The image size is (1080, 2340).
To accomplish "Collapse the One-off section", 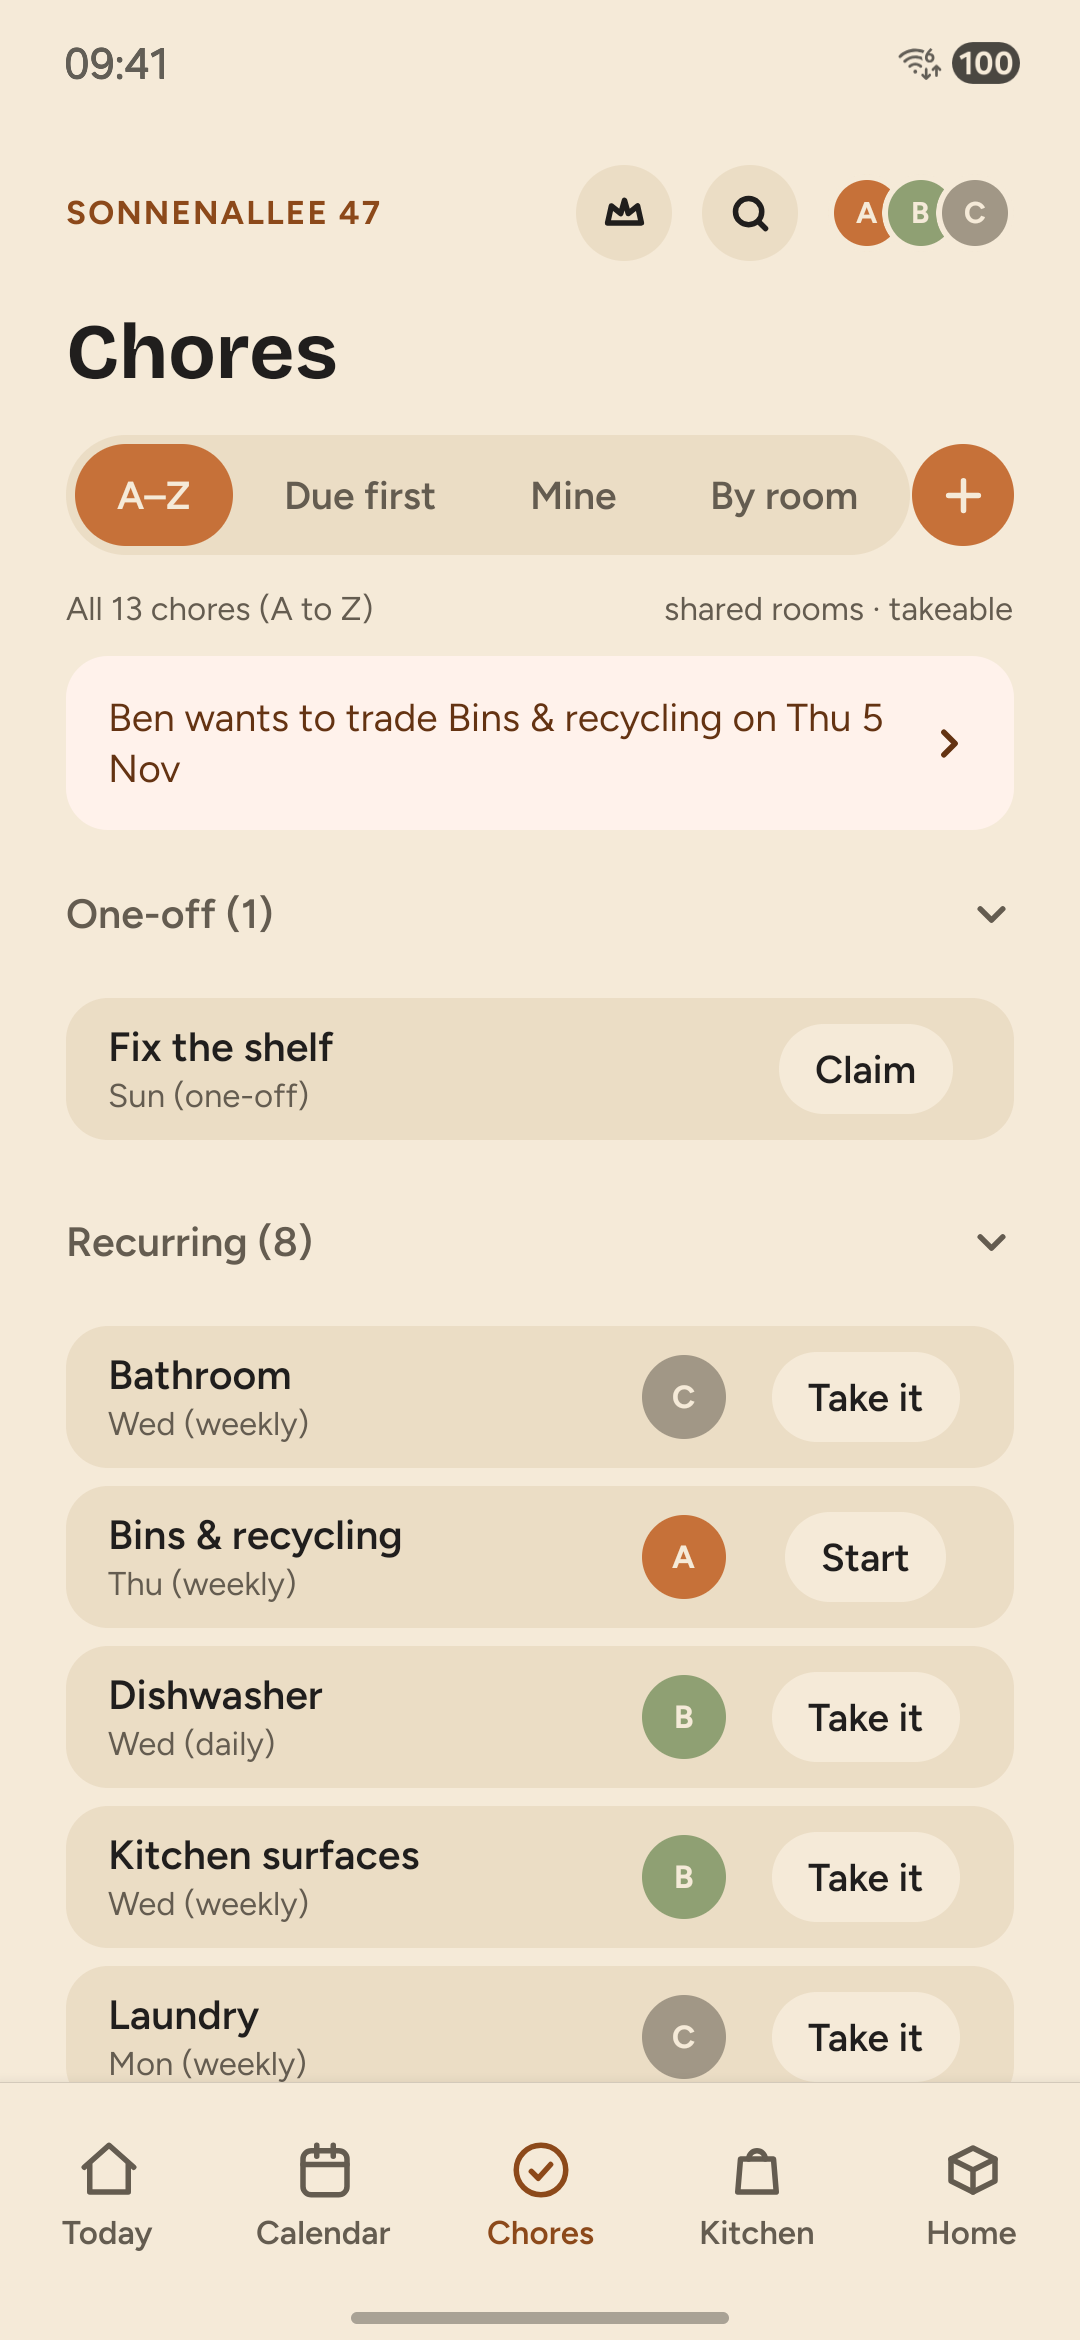I will tap(991, 914).
